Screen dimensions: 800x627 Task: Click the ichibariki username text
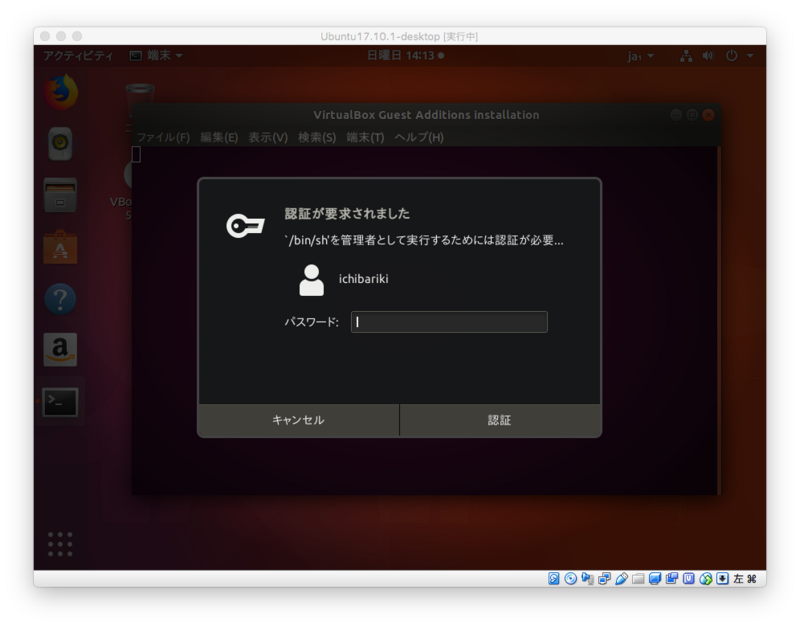pos(363,279)
